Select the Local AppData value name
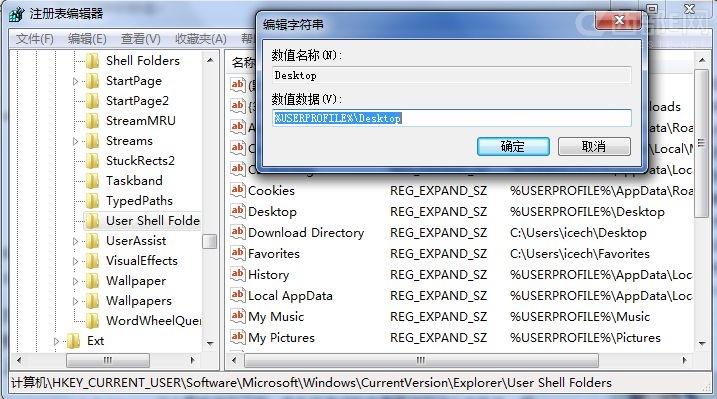This screenshot has width=717, height=399. 290,295
